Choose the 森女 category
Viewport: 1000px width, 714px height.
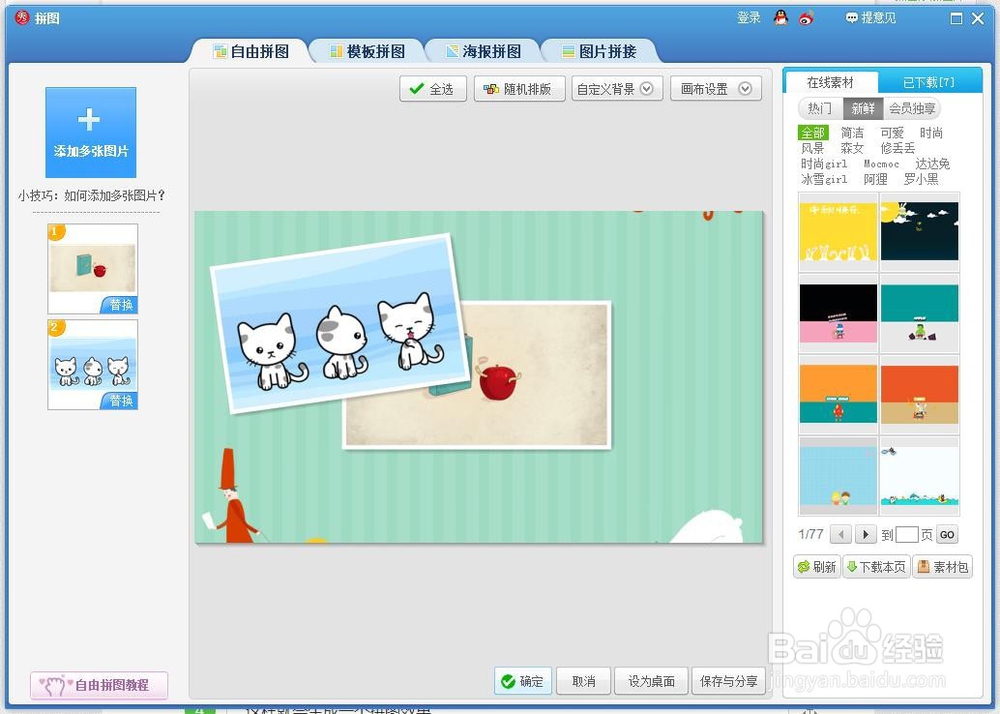coord(853,148)
